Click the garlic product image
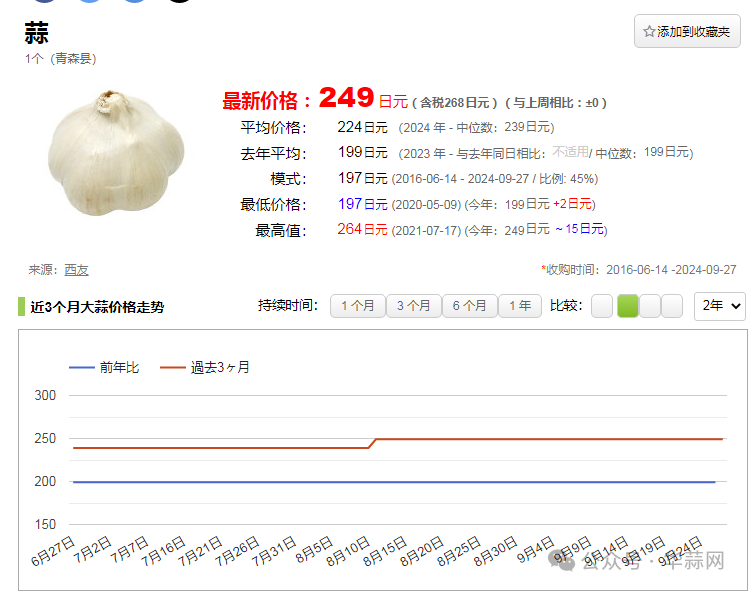This screenshot has height=591, width=749. (x=116, y=152)
